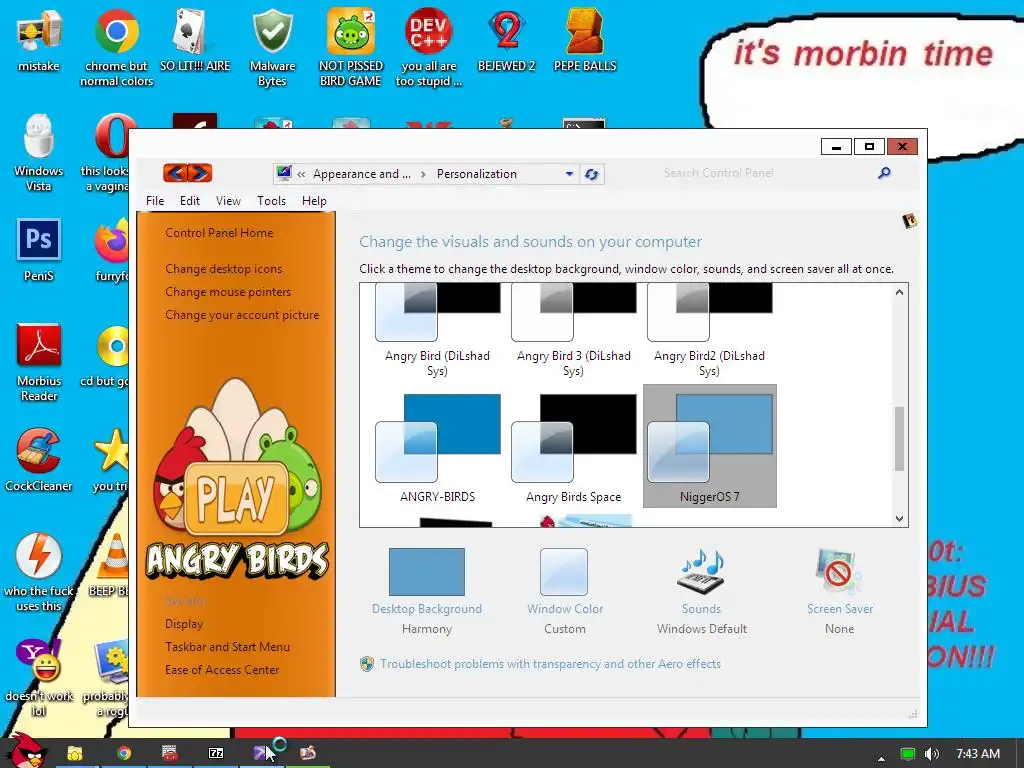
Task: Open the Display link in sidebar
Action: click(x=184, y=624)
